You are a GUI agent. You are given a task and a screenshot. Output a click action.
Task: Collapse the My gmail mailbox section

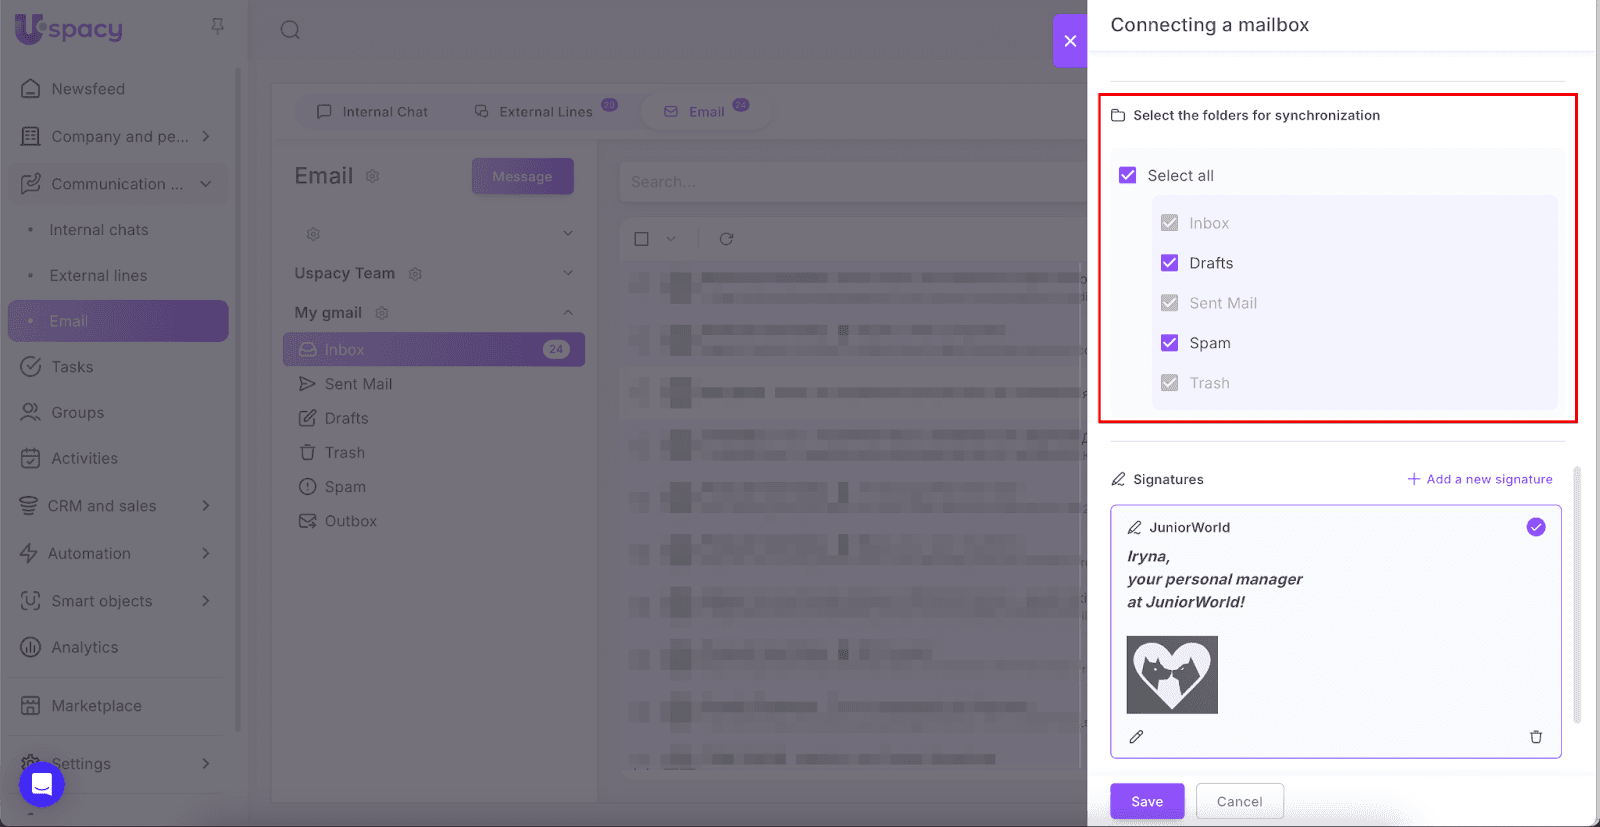[567, 313]
